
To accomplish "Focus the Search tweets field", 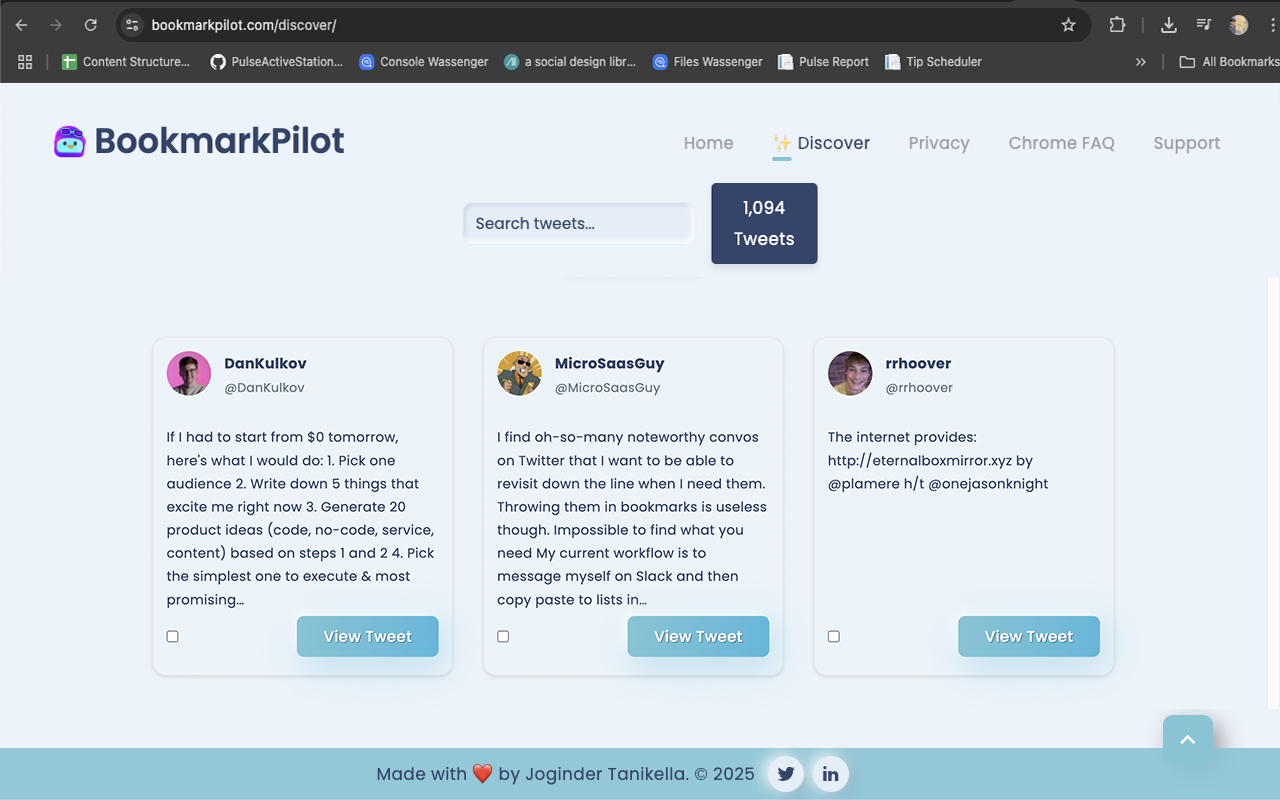I will point(578,223).
